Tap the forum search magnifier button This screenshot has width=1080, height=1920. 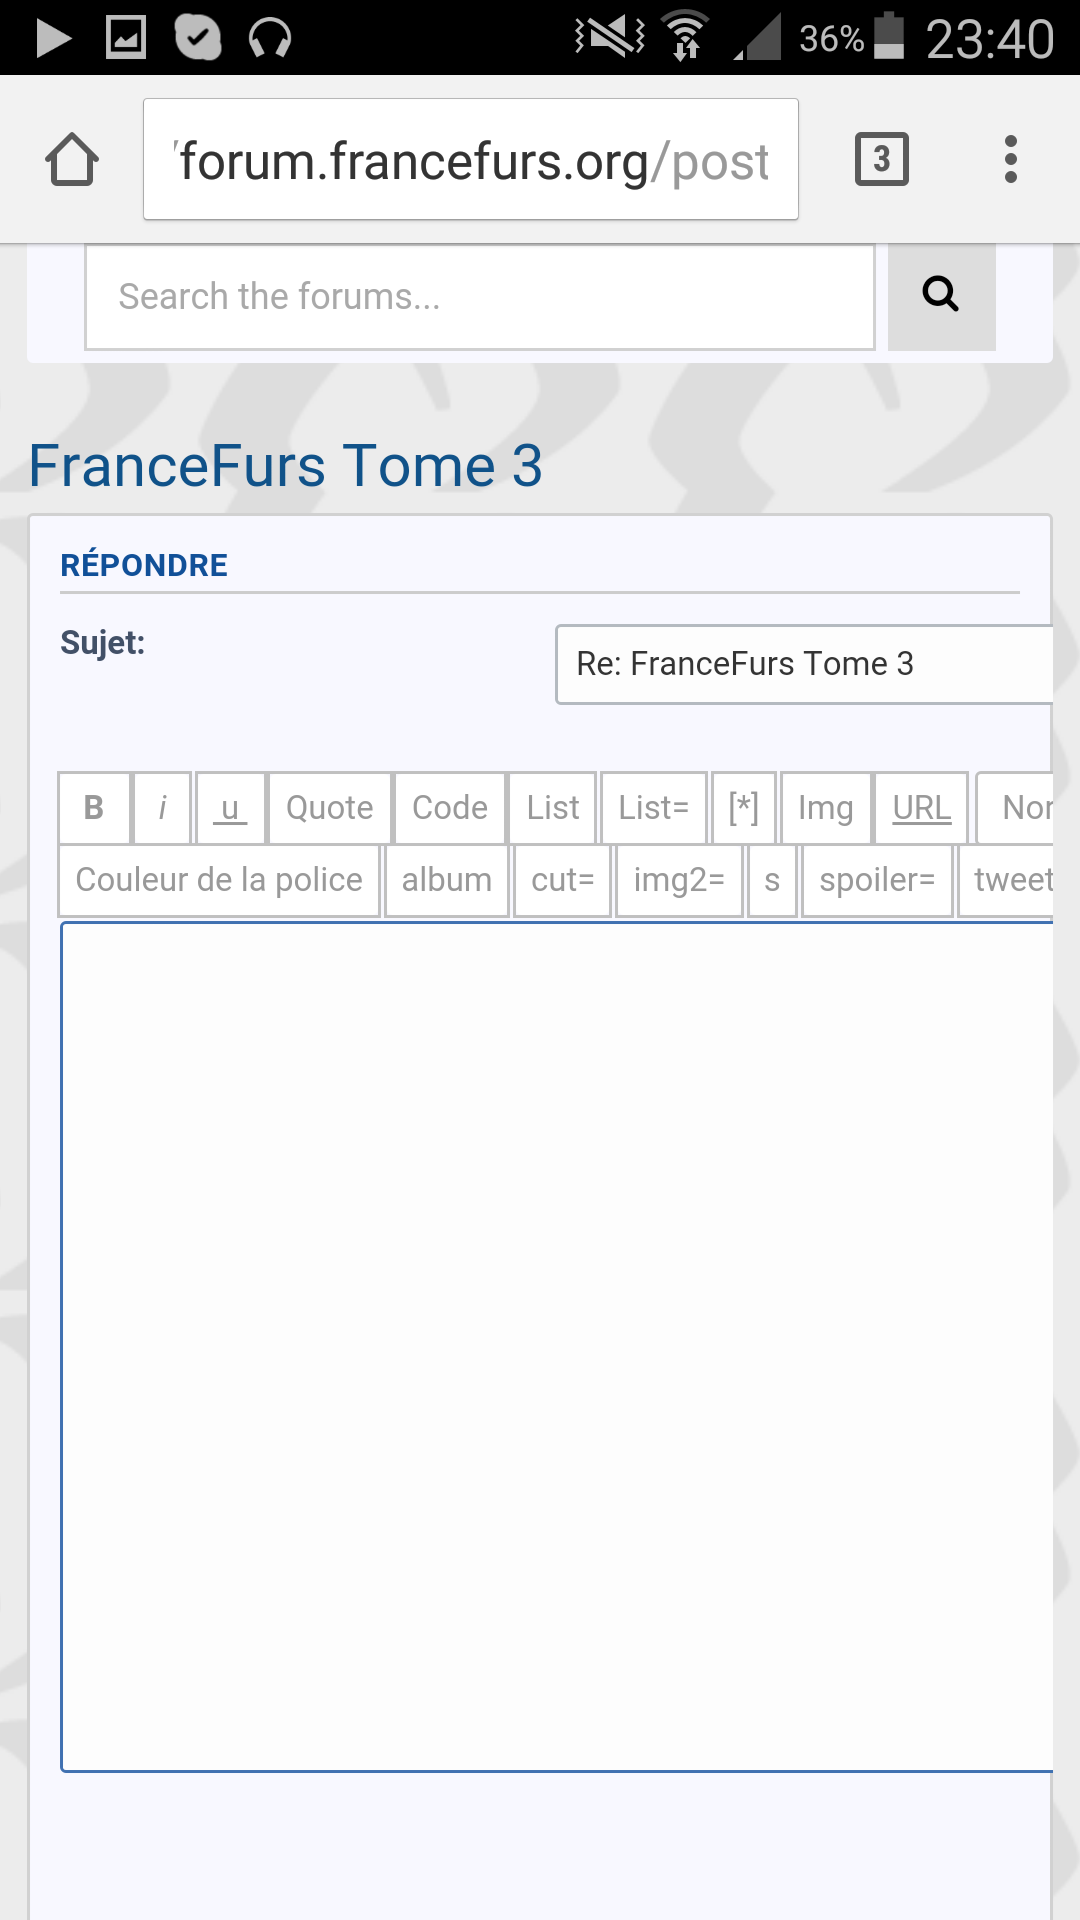pyautogui.click(x=941, y=296)
